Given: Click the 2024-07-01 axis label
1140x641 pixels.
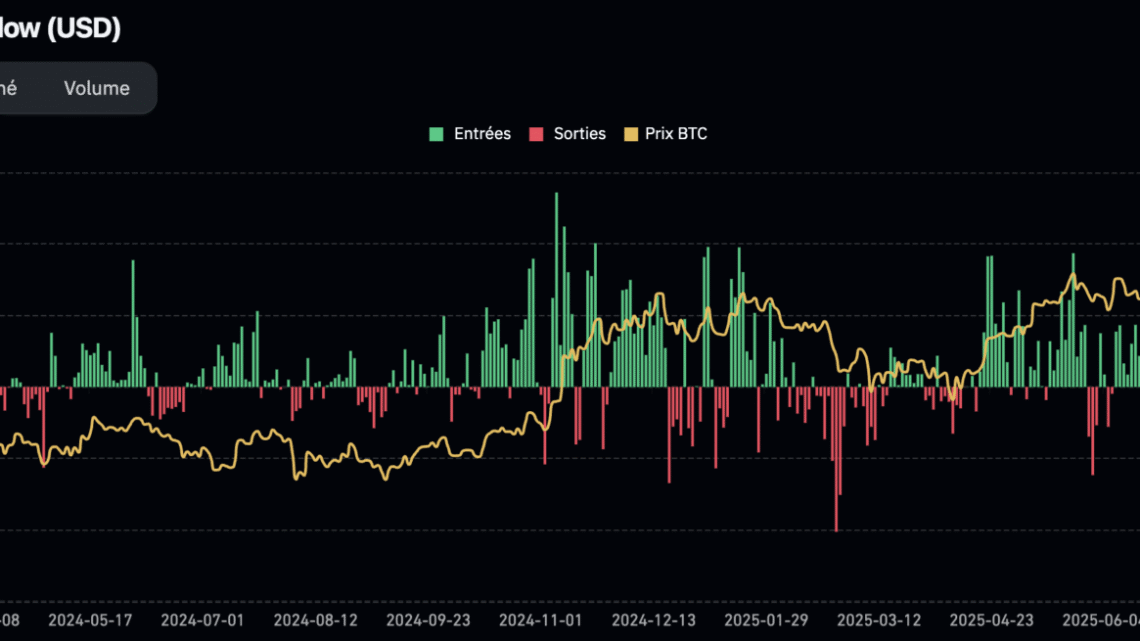Looking at the screenshot, I should 201,619.
